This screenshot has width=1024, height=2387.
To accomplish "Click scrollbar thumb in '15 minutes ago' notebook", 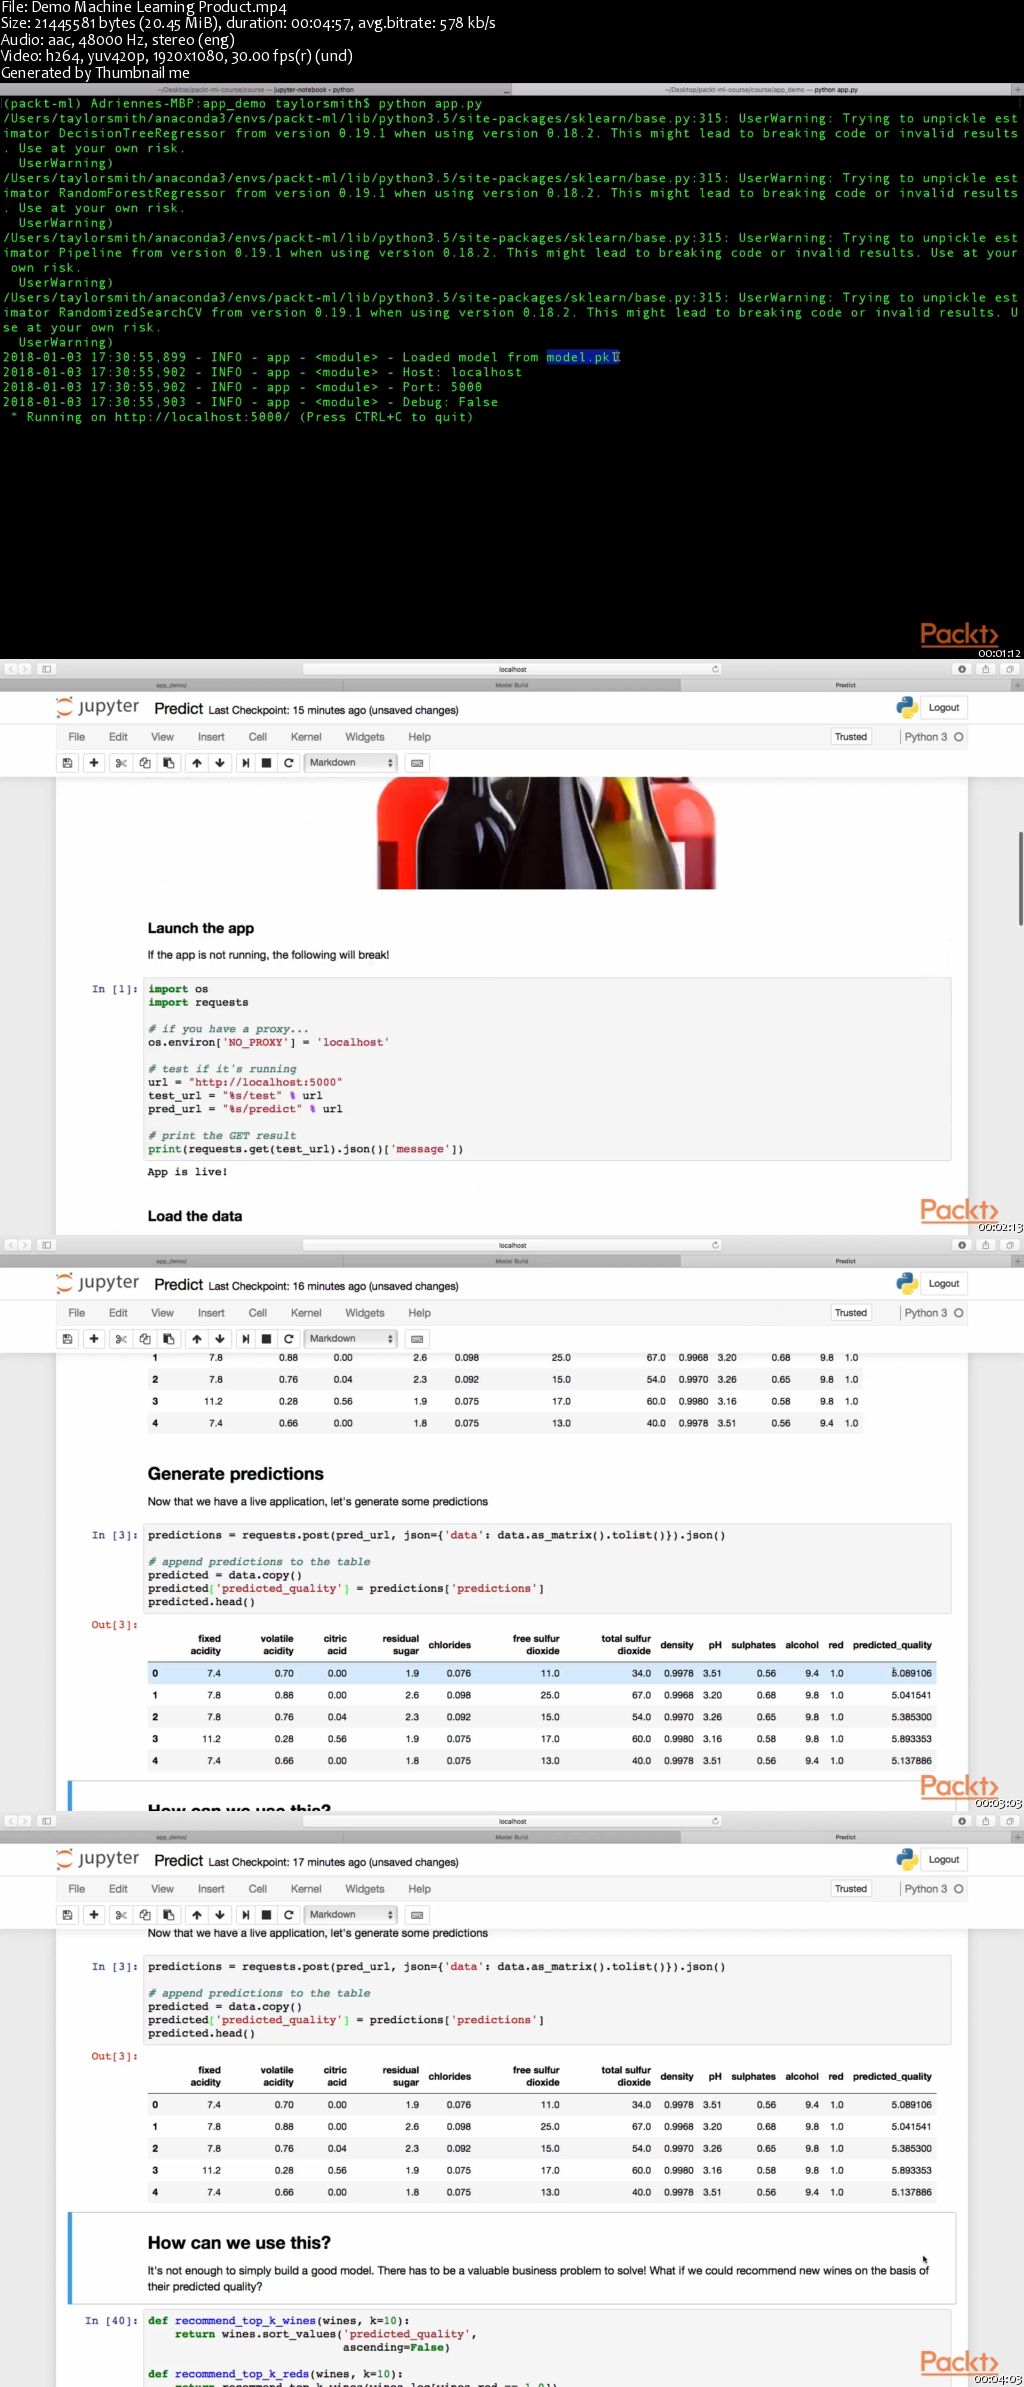I will 1020,877.
